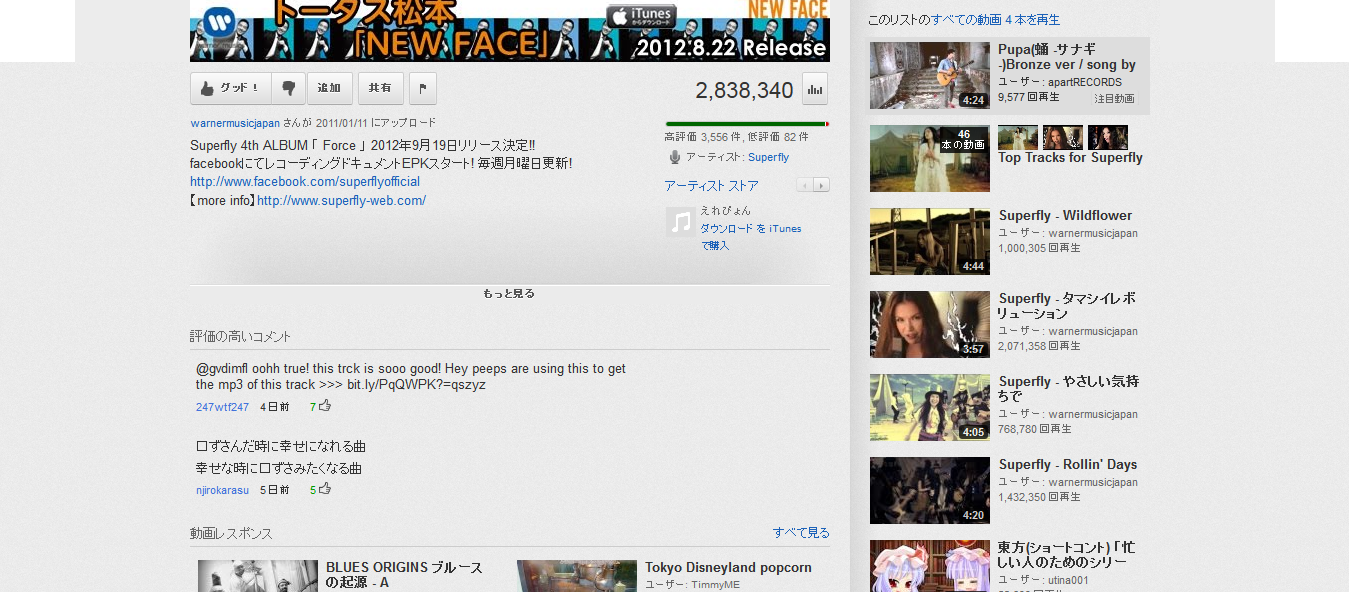Open Superfly - Rollin' Days thumbnail
Viewport: 1349px width, 592px height.
click(x=930, y=490)
